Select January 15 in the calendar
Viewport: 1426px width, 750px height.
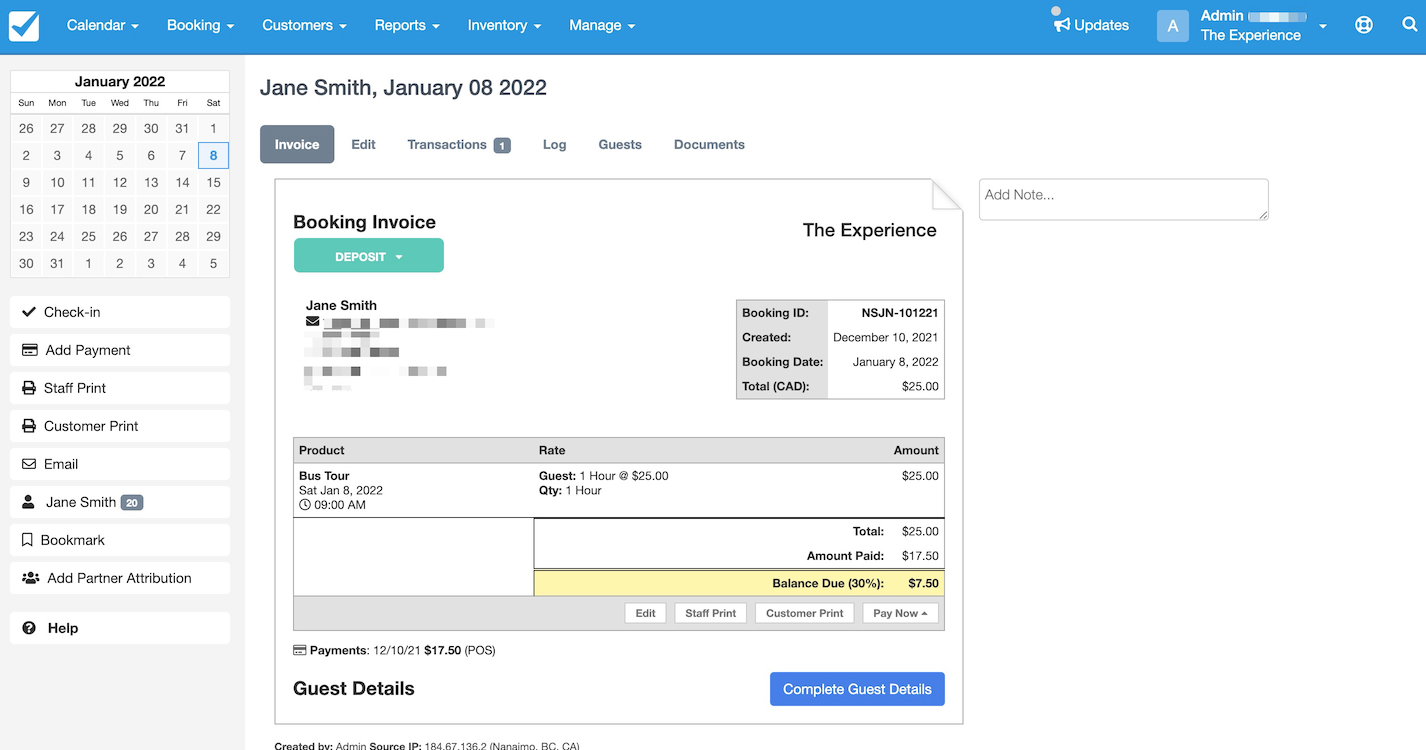pyautogui.click(x=213, y=182)
